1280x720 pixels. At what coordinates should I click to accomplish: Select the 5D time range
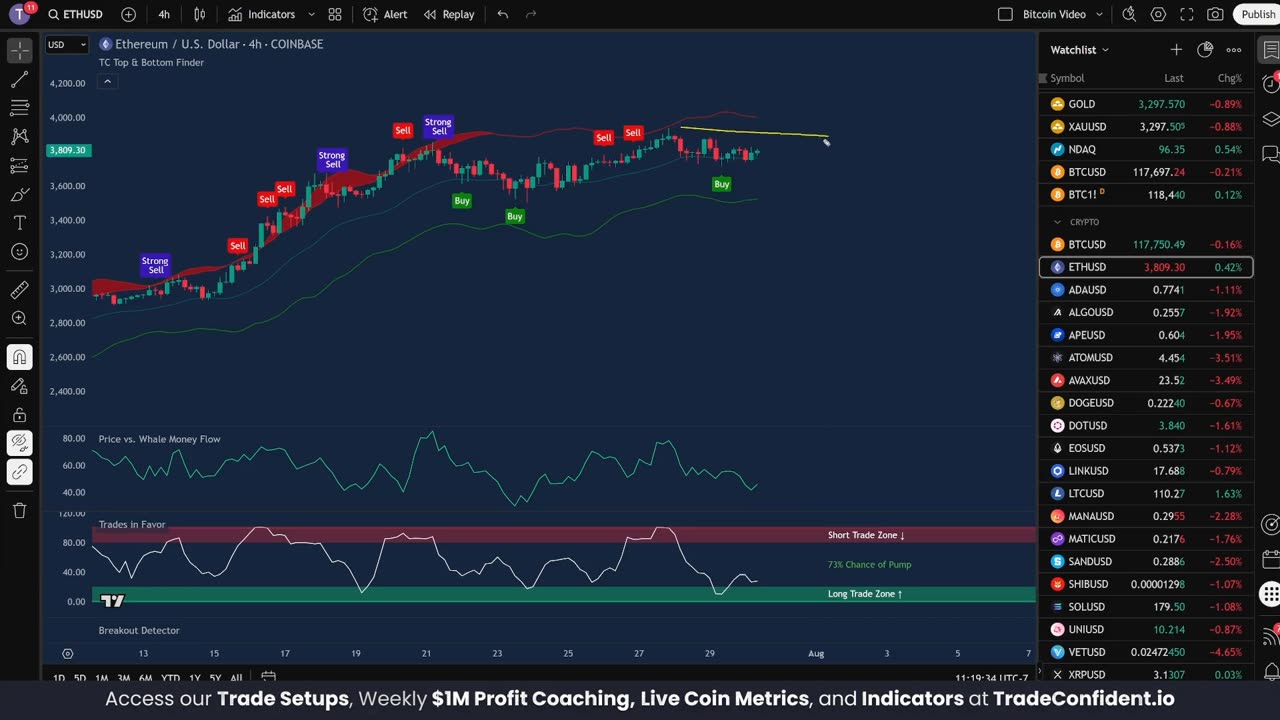(x=80, y=678)
